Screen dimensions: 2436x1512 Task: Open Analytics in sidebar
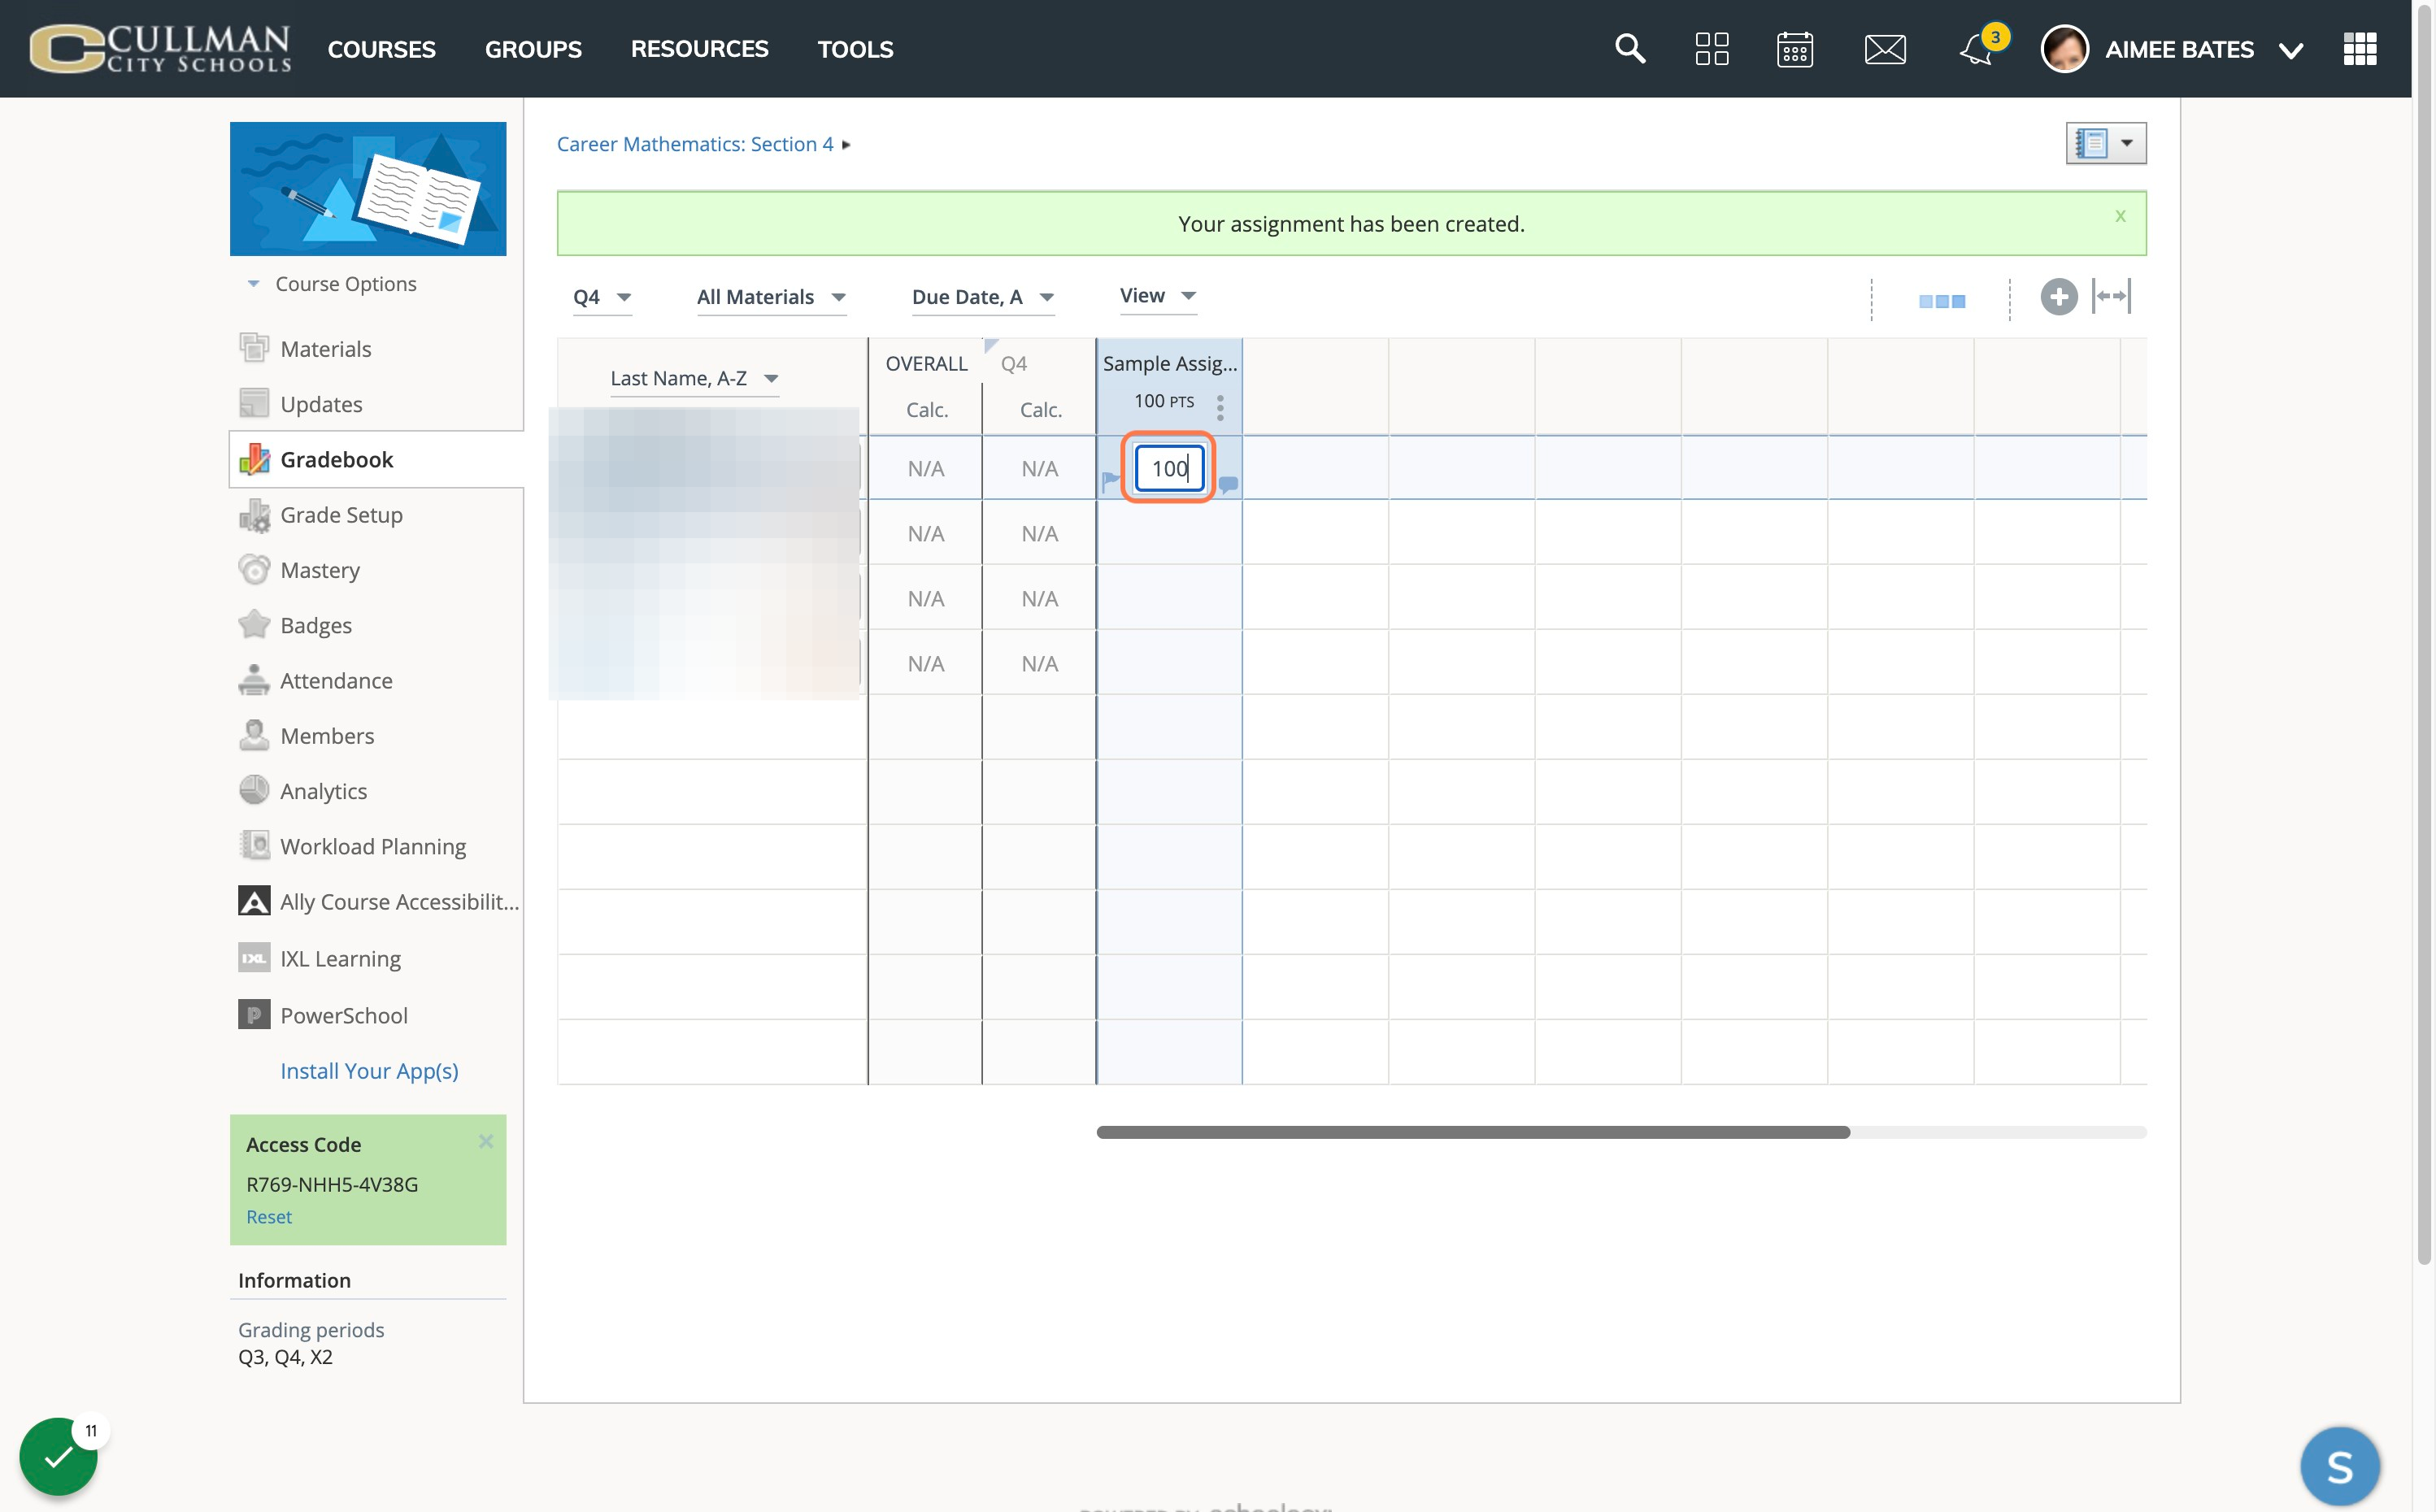(x=323, y=791)
